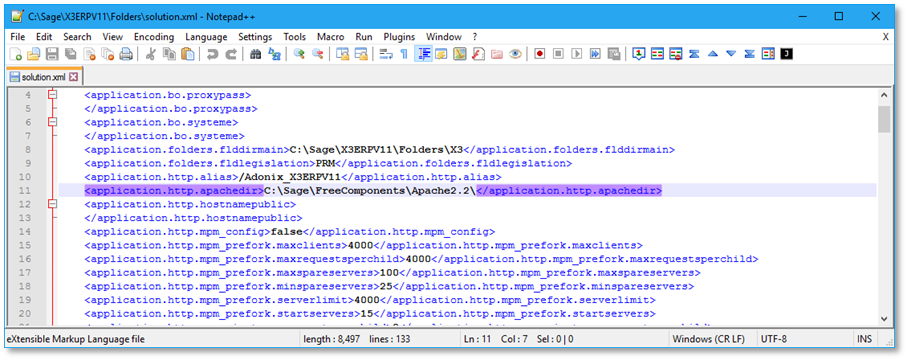Image resolution: width=907 pixels, height=360 pixels.
Task: Click the INS indicator in the status bar
Action: point(865,339)
